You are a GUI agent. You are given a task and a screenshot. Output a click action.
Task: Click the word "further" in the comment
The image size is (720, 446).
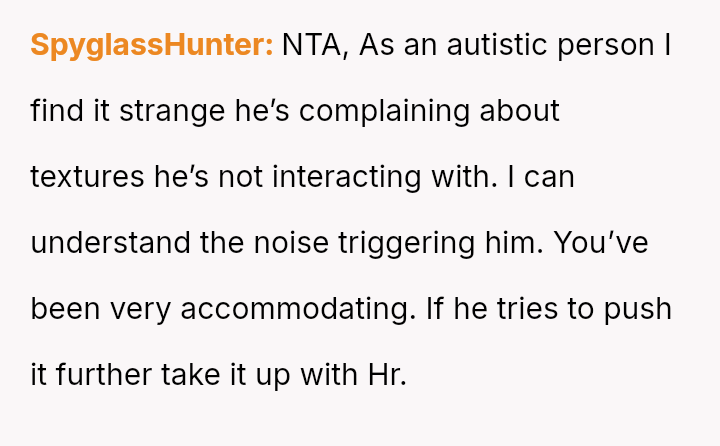point(103,375)
